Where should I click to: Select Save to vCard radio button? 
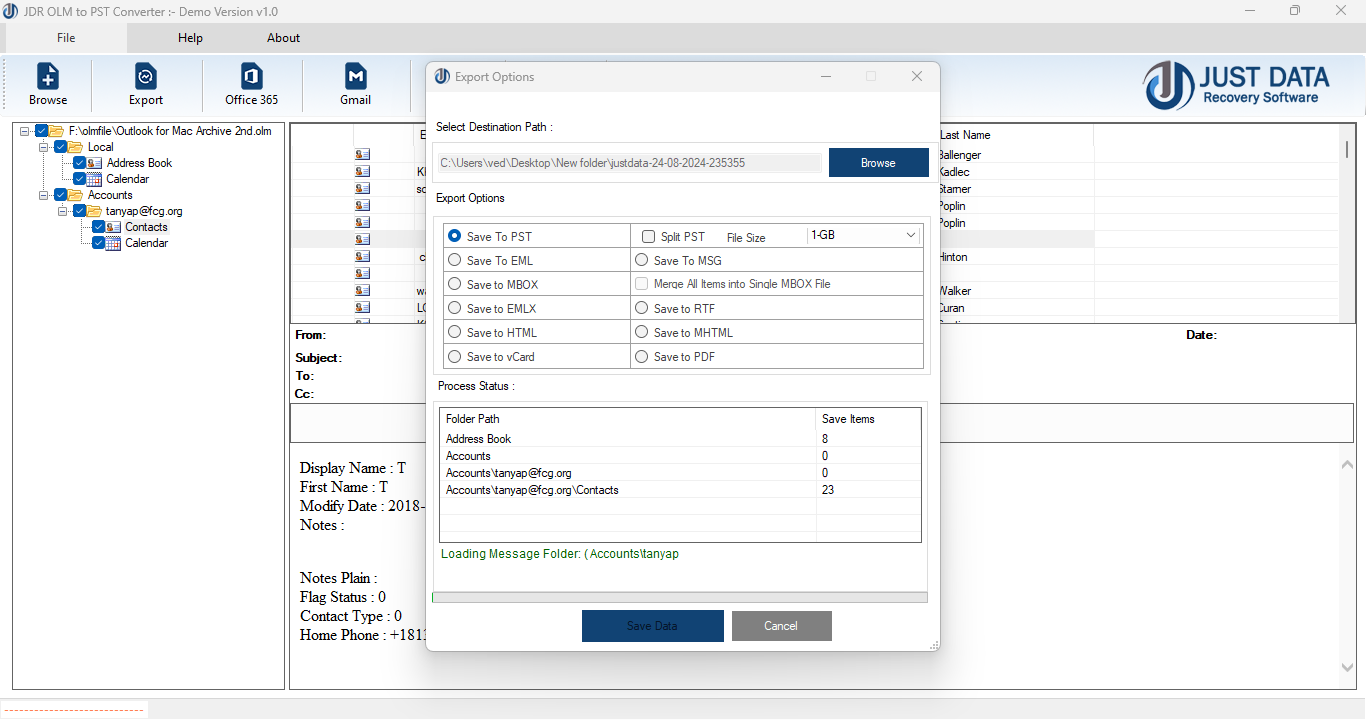coord(455,356)
